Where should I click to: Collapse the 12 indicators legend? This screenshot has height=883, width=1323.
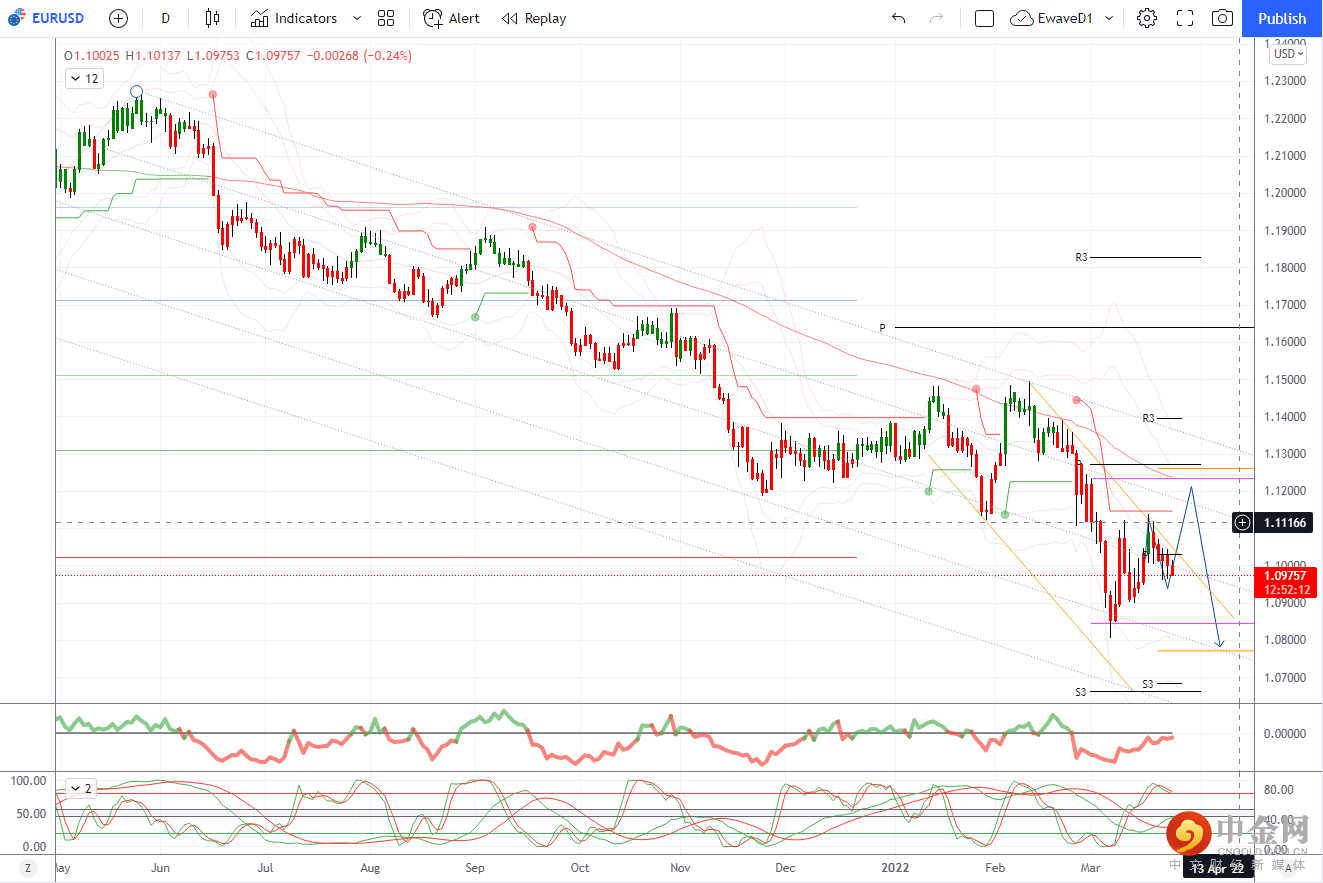(84, 78)
